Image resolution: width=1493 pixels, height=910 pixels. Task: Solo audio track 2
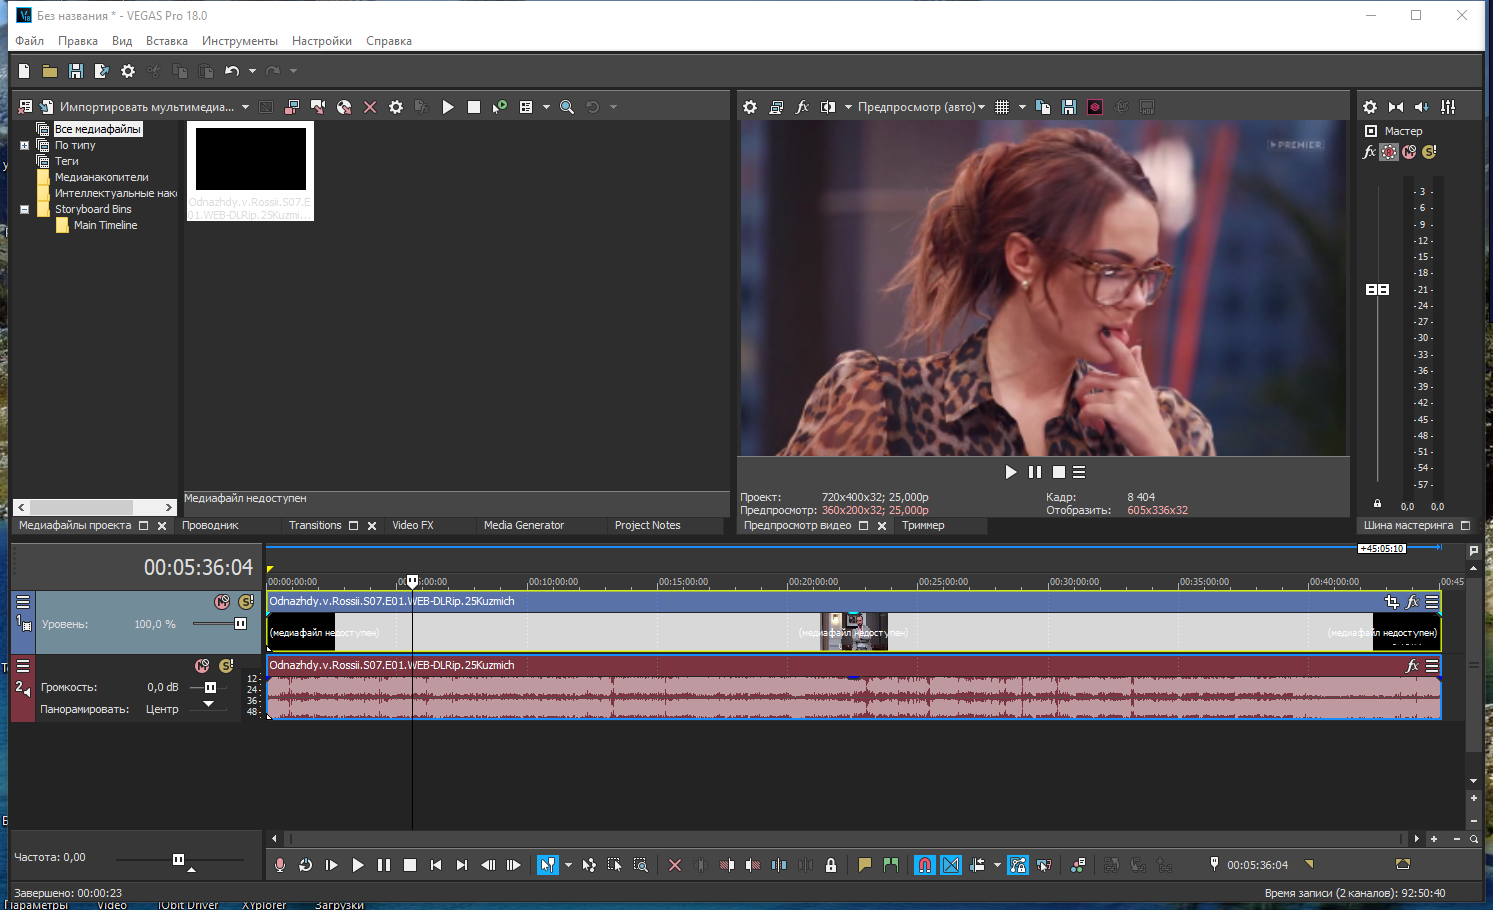point(227,666)
